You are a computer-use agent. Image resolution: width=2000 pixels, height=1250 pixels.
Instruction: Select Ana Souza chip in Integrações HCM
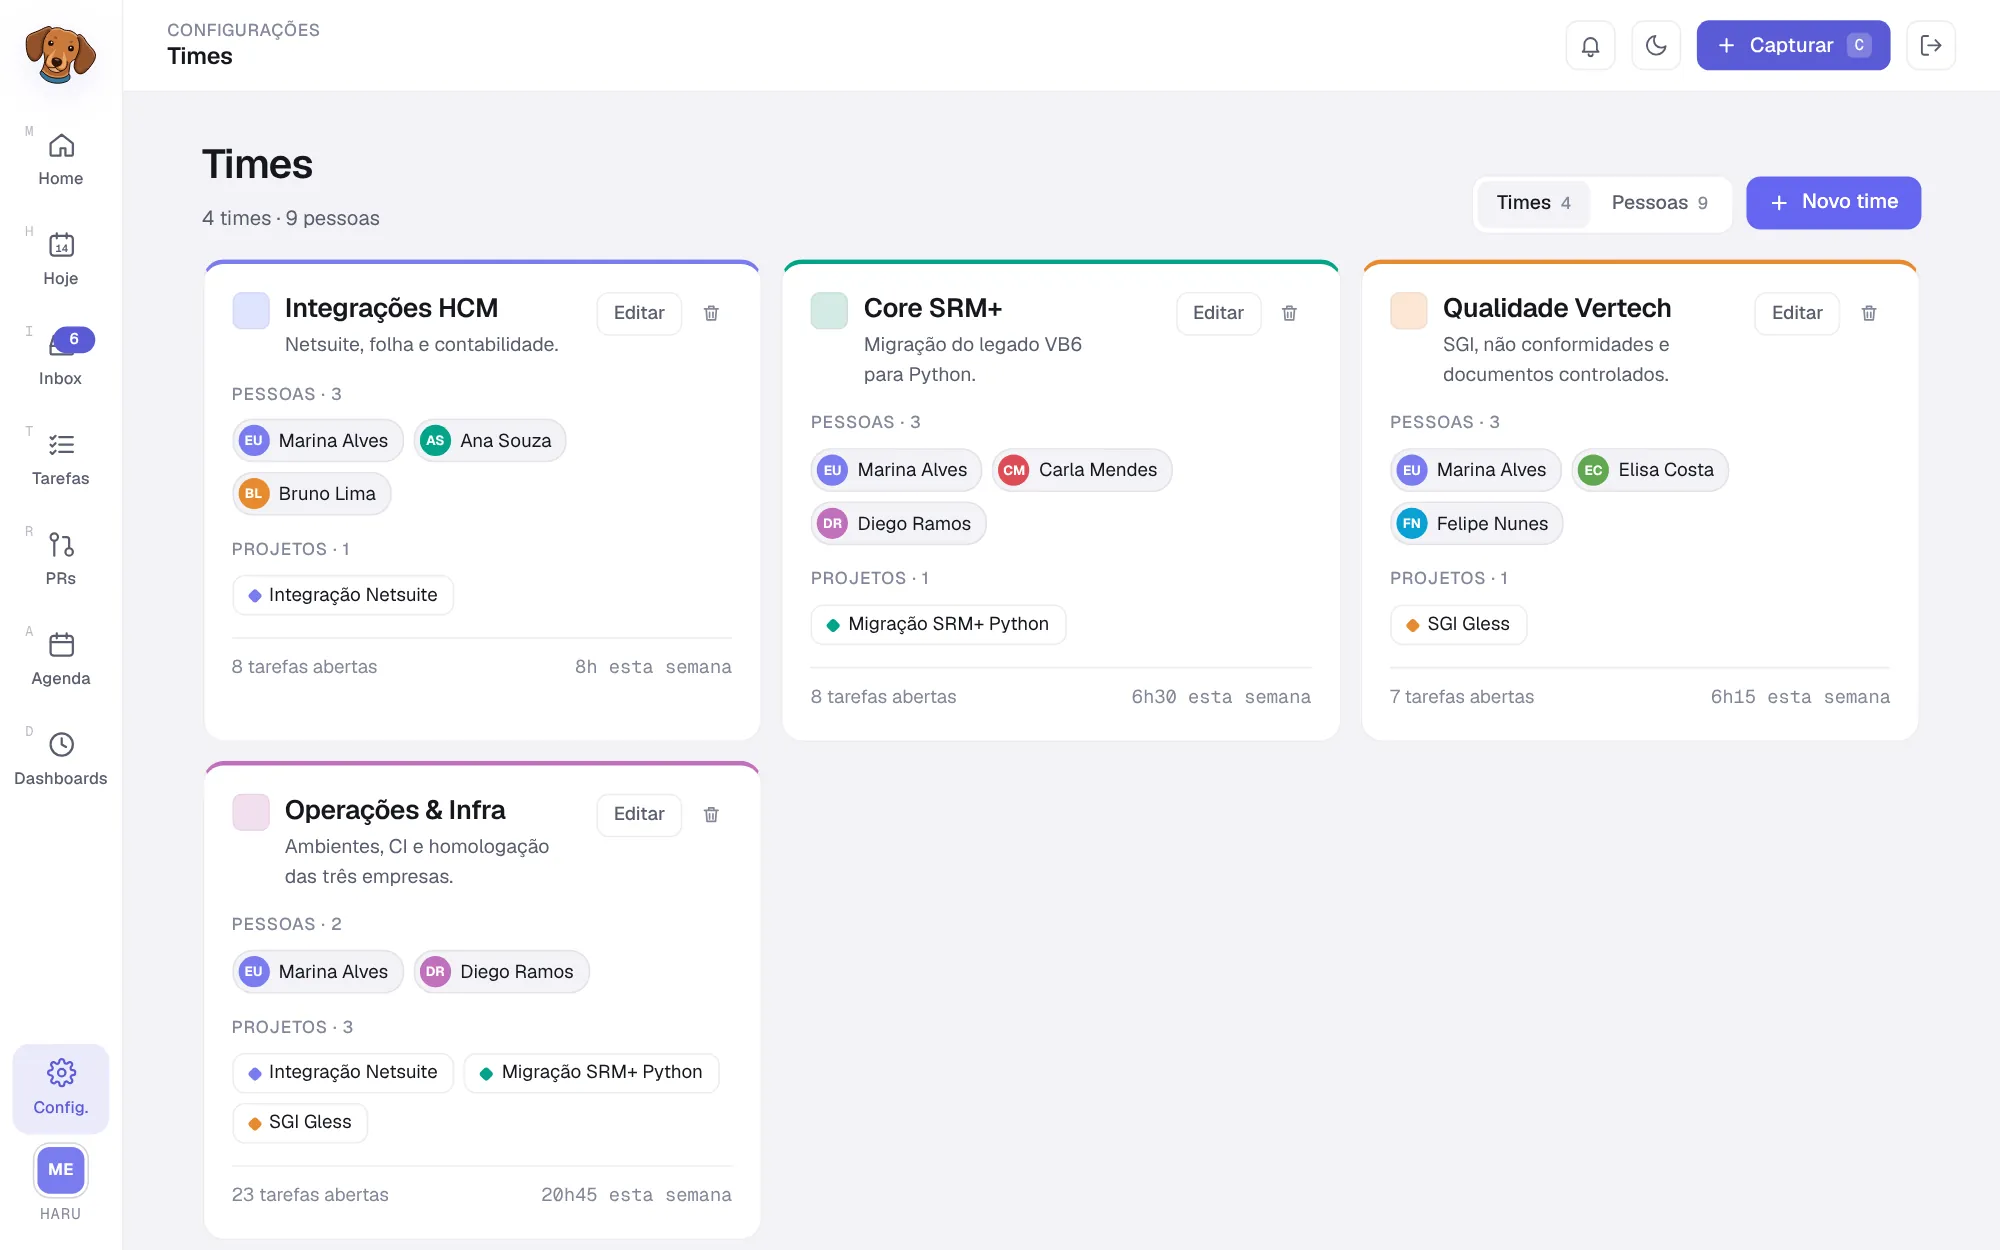point(490,441)
